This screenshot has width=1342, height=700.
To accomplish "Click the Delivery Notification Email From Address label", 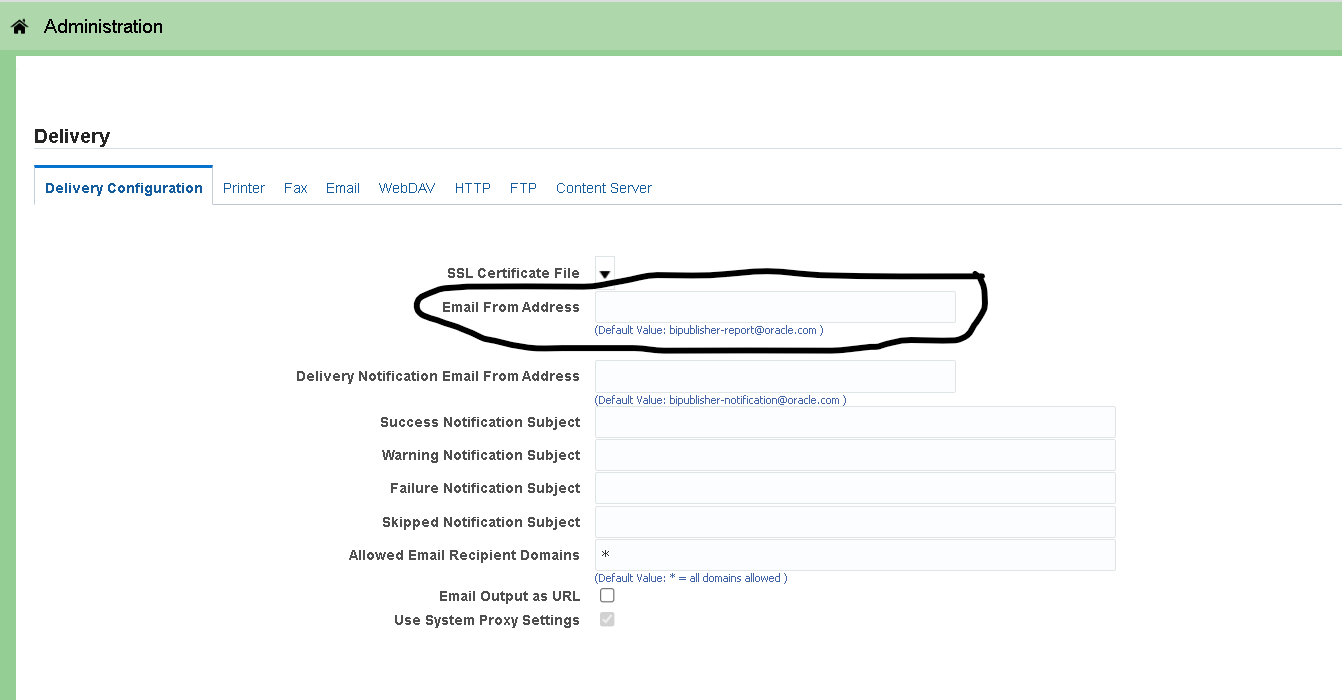I will click(438, 376).
